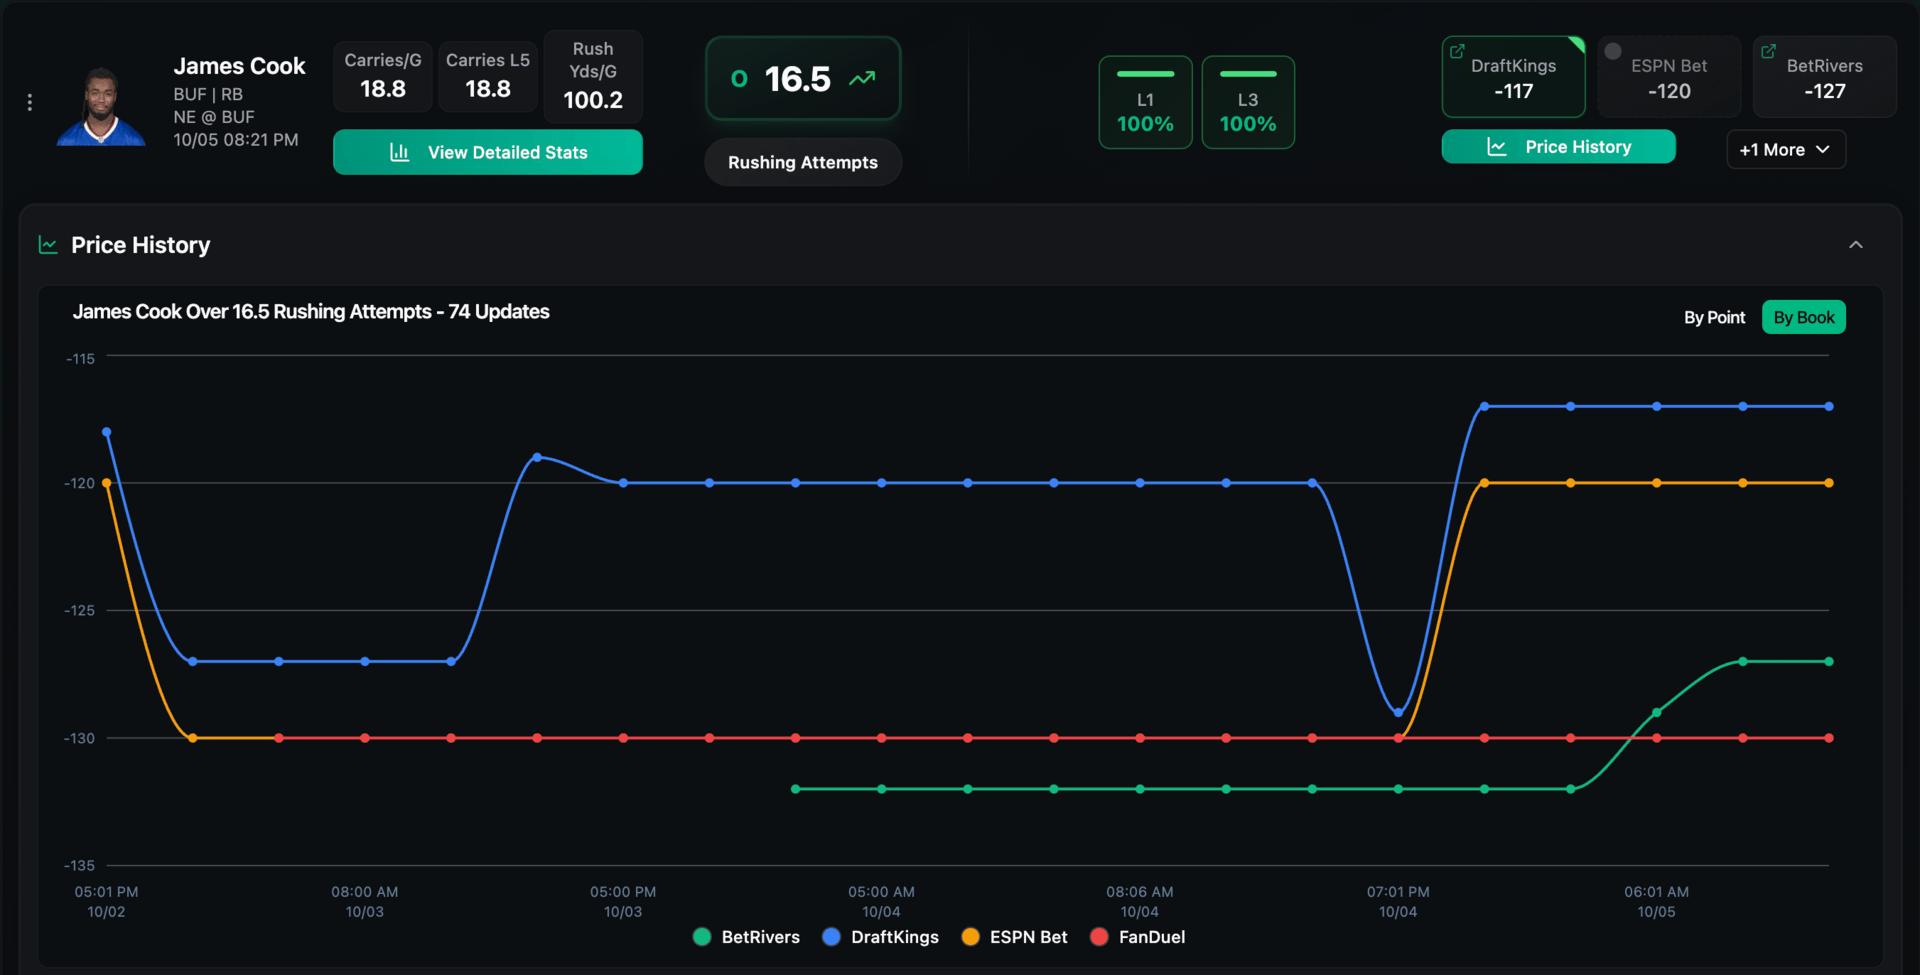Click the Rush Yds/G 100.2 stat box
This screenshot has width=1920, height=975.
pyautogui.click(x=593, y=76)
